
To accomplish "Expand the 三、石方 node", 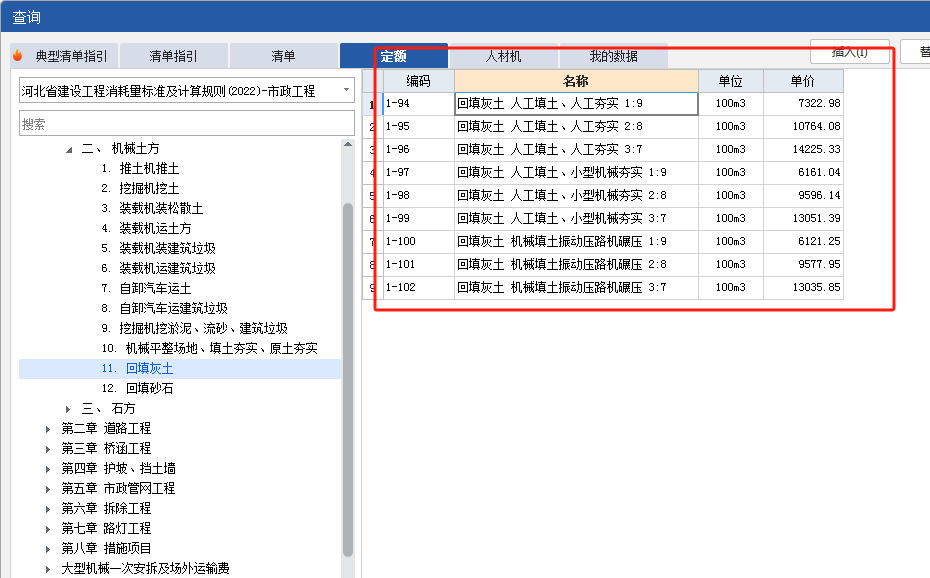I will pyautogui.click(x=68, y=409).
